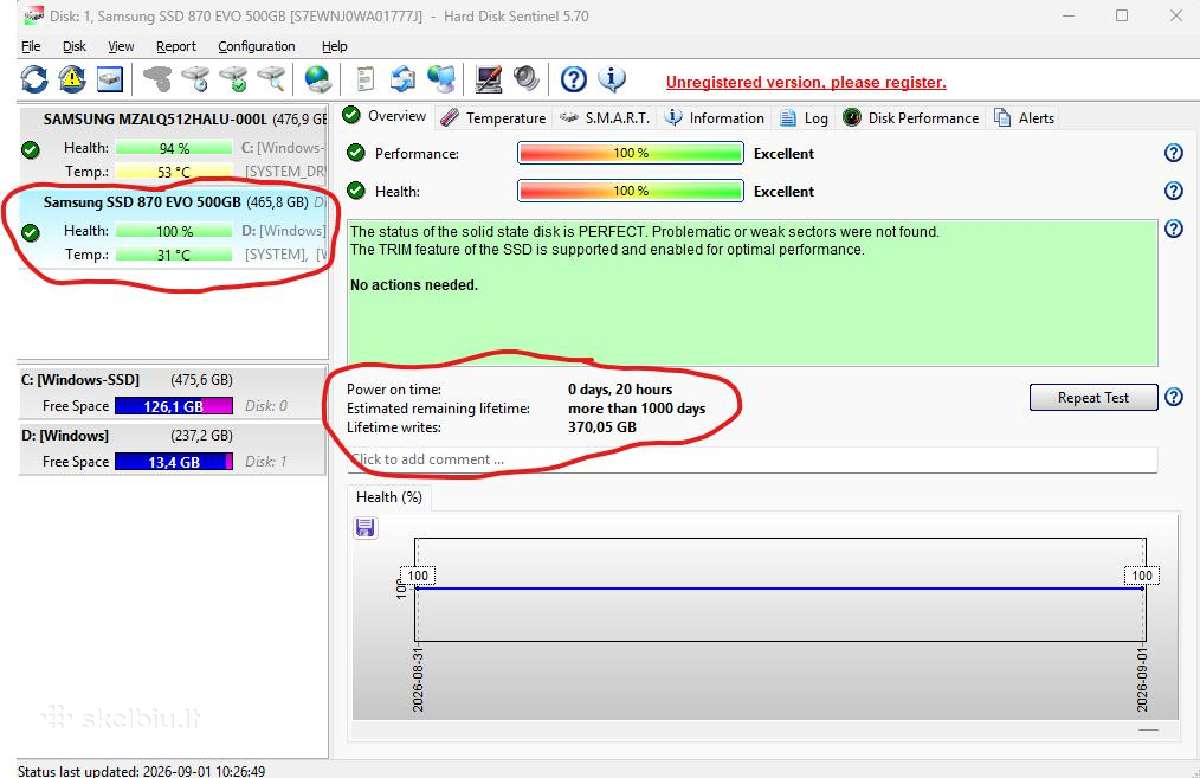The width and height of the screenshot is (1200, 778).
Task: Click the 'Status last updated' status bar text
Action: pos(142,771)
